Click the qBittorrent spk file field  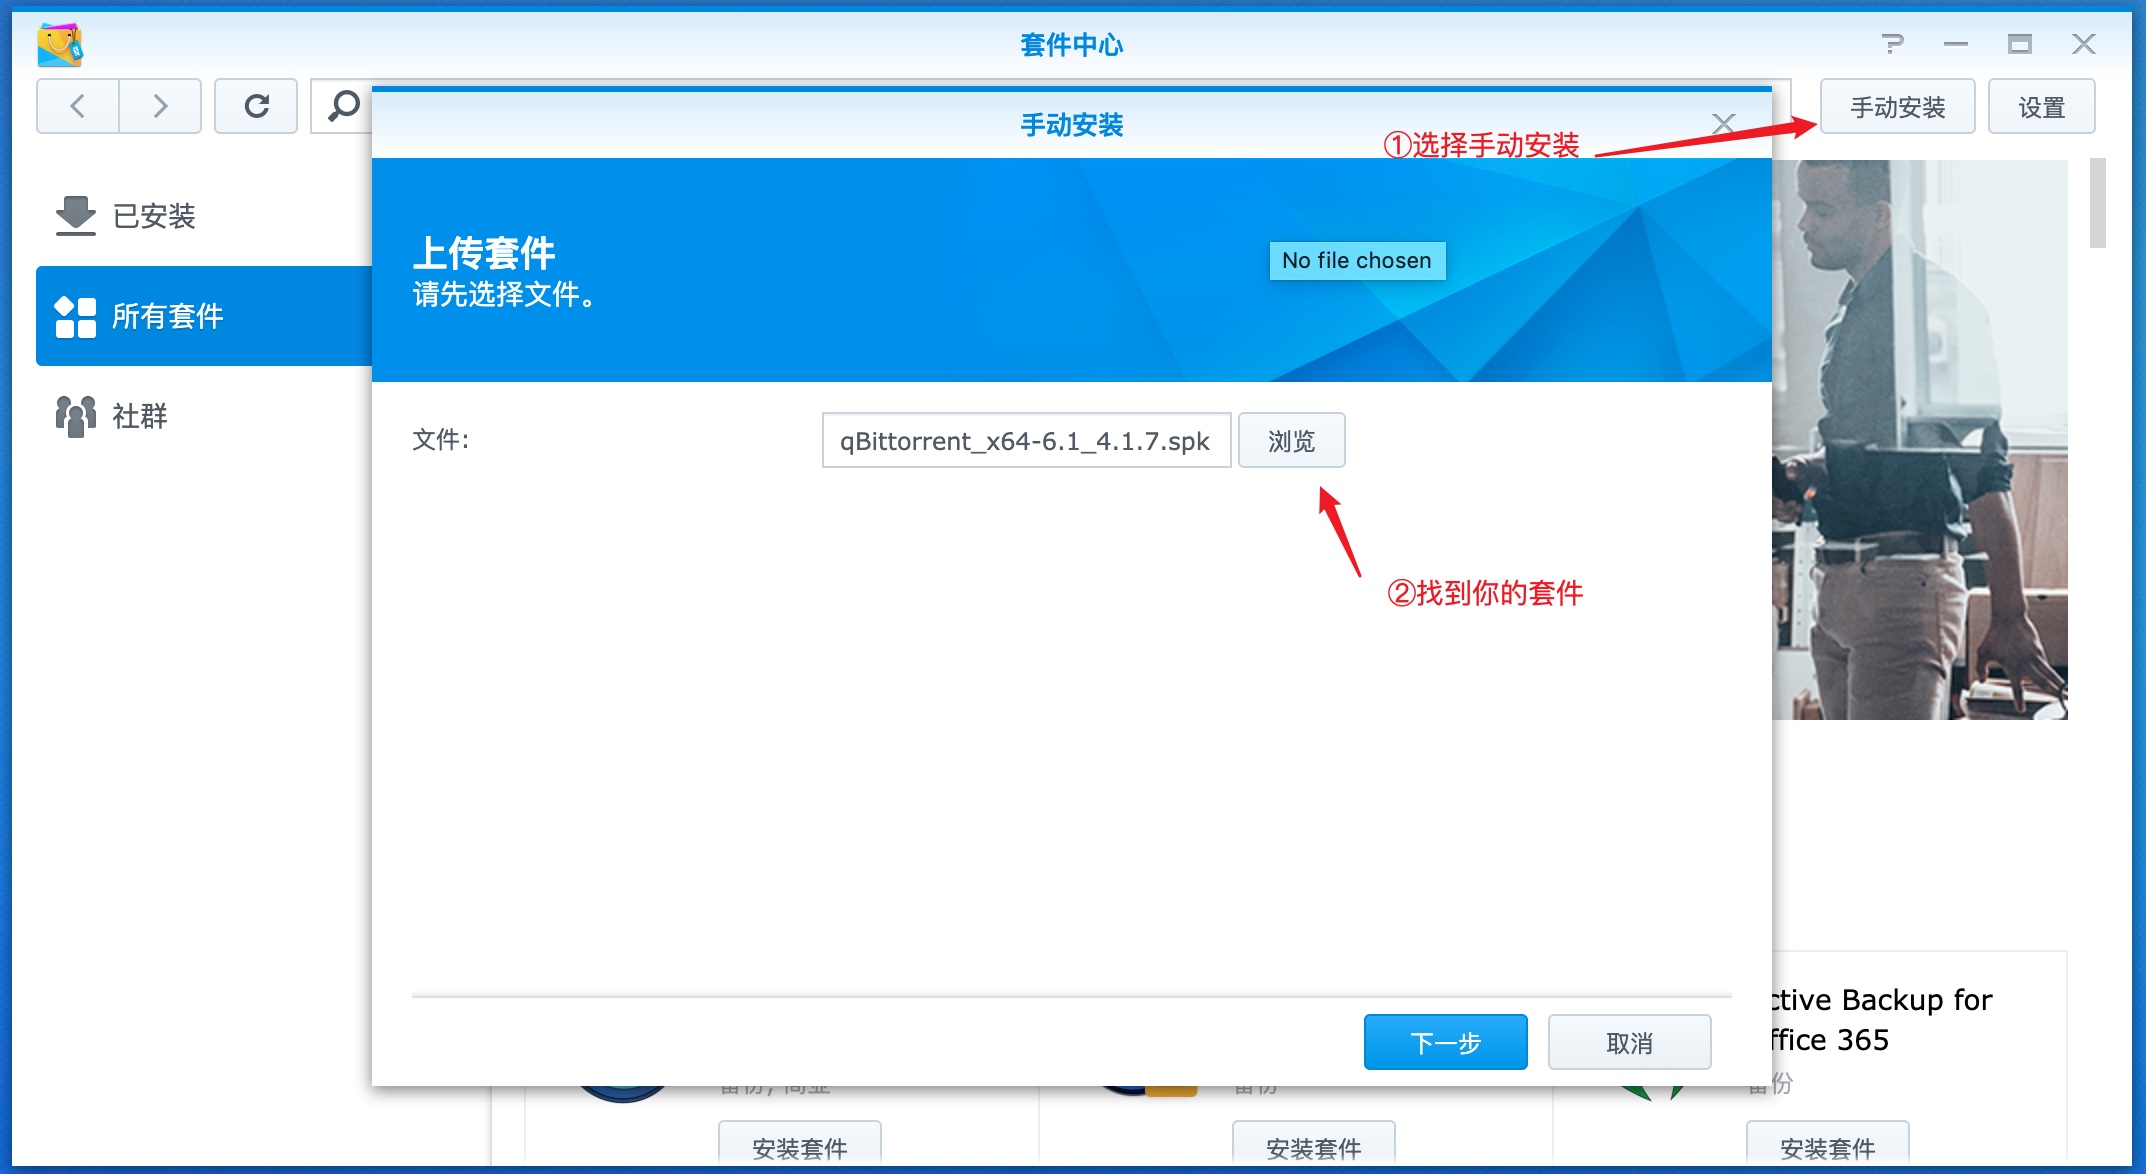[1026, 440]
